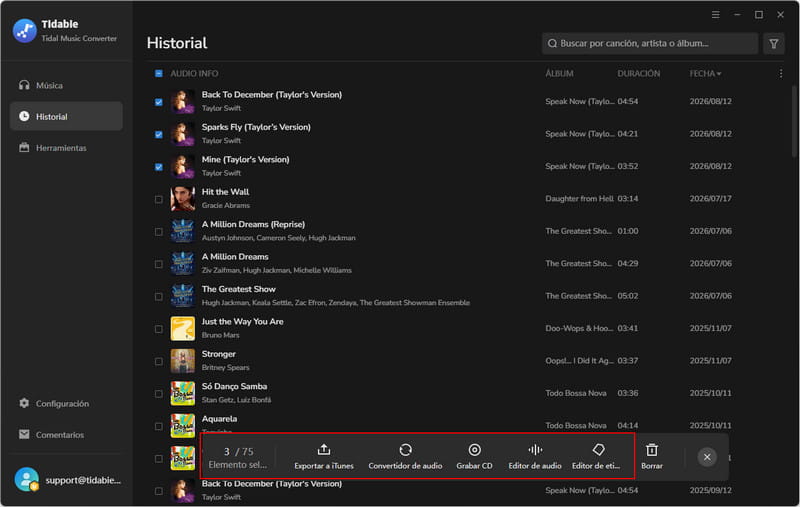Image resolution: width=800 pixels, height=507 pixels.
Task: Select the track title Sparks Fly (Taylor's Version)
Action: point(256,127)
